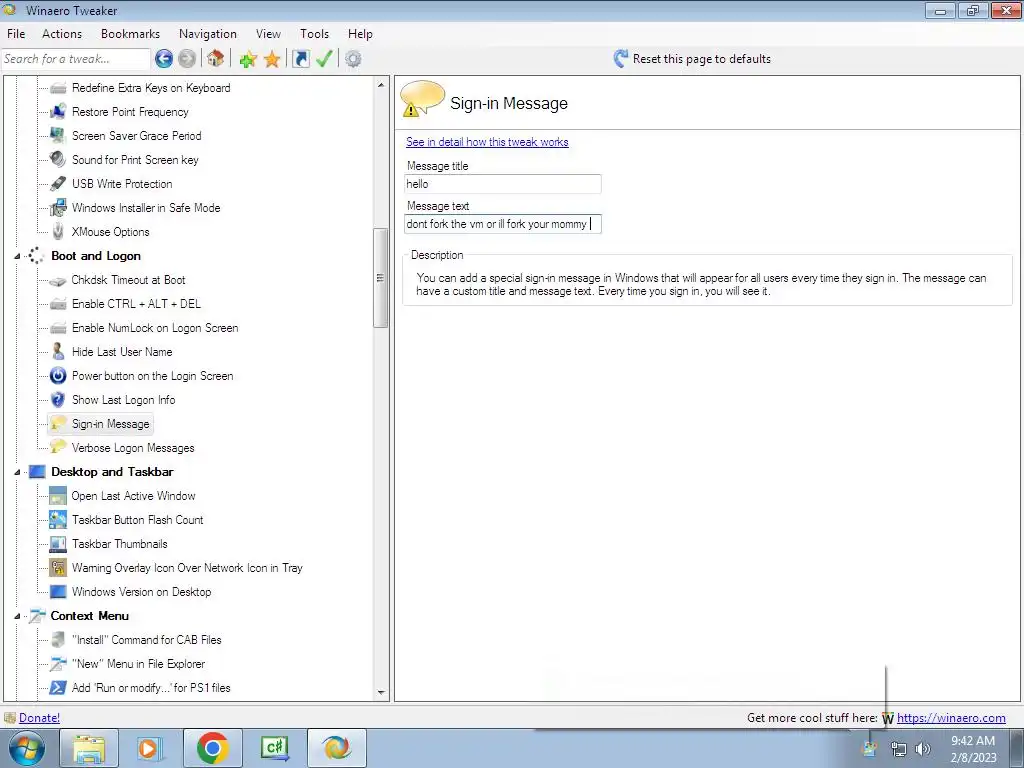Select '"Install" Command for CAB Files' item
Viewport: 1024px width, 768px height.
(146, 640)
